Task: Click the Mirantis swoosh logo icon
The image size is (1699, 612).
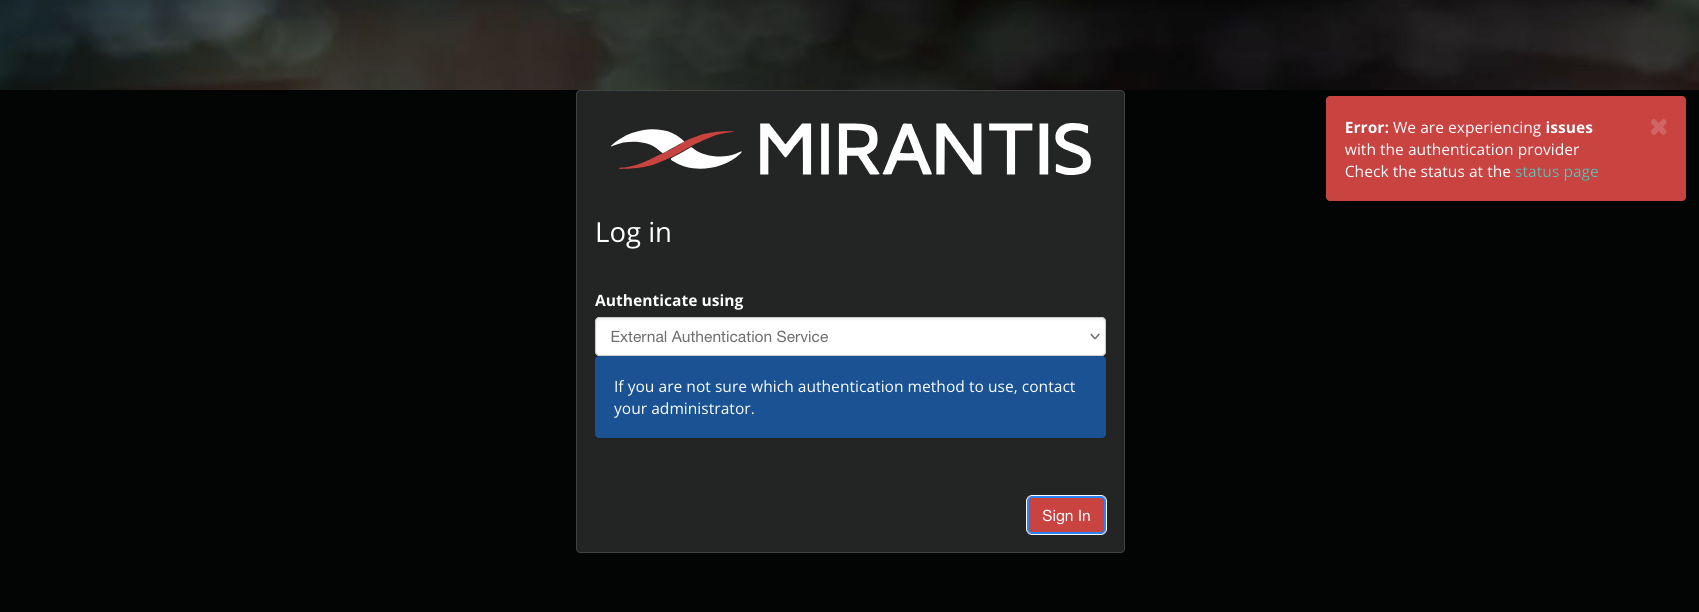Action: coord(676,150)
